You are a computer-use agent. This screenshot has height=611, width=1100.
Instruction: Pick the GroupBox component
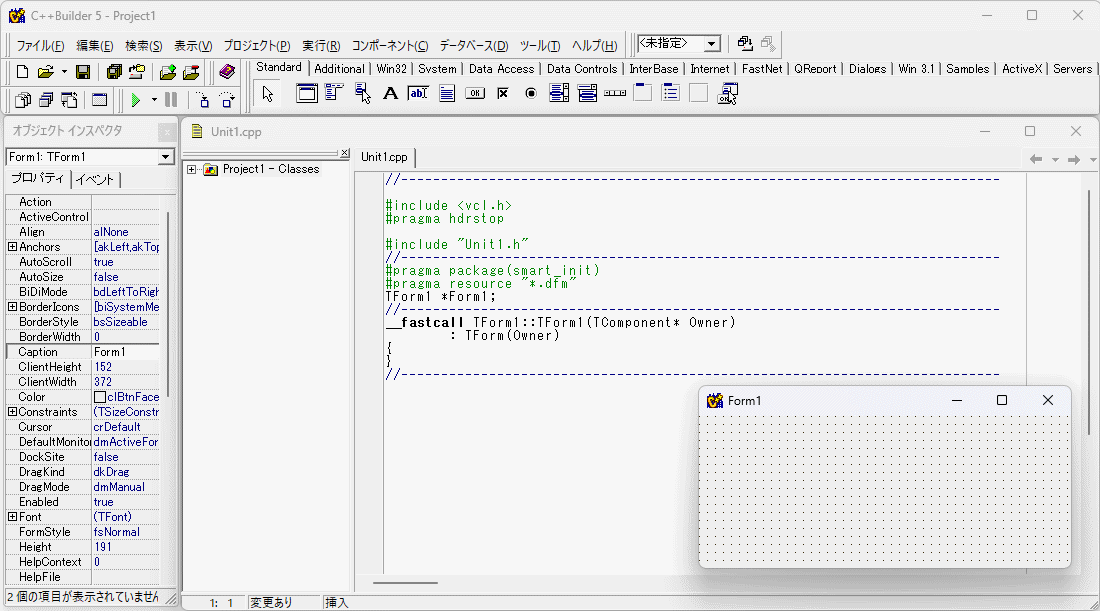(643, 93)
